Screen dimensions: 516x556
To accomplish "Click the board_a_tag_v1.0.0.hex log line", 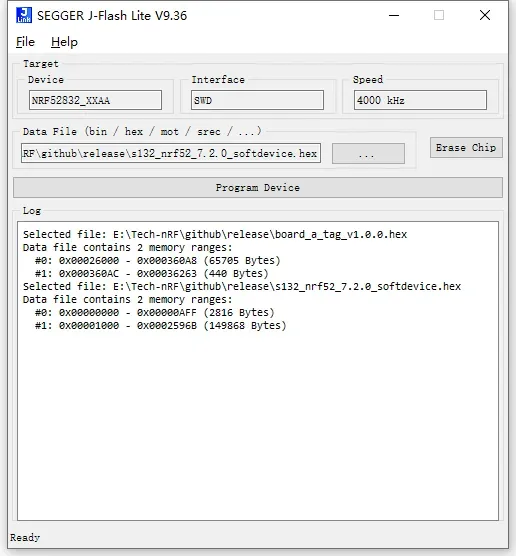I will pos(215,234).
